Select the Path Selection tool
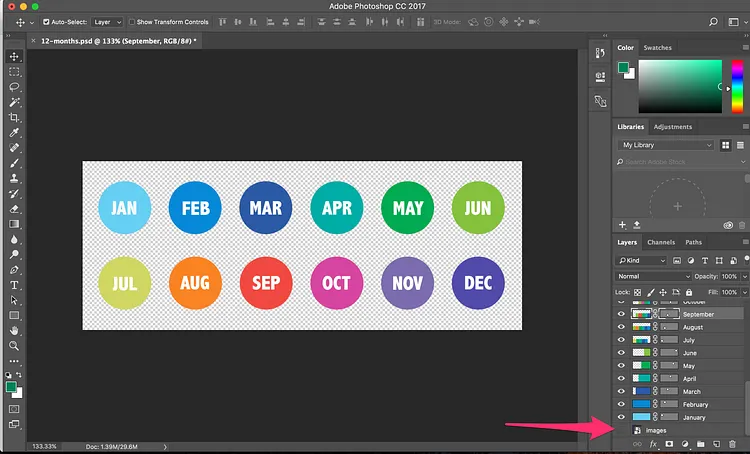This screenshot has width=750, height=454. click(14, 300)
